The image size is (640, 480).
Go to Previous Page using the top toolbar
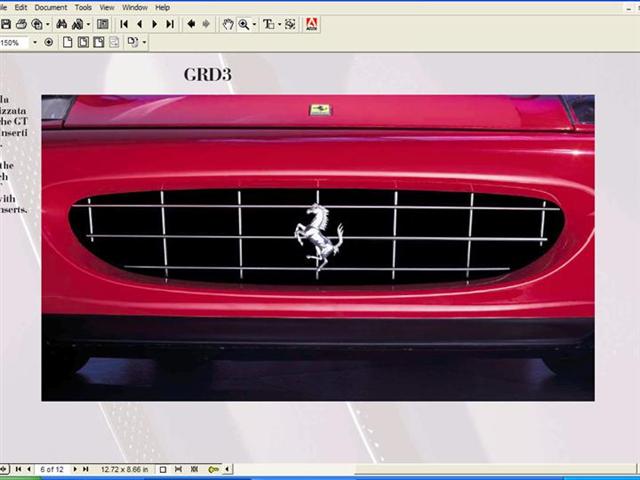140,24
